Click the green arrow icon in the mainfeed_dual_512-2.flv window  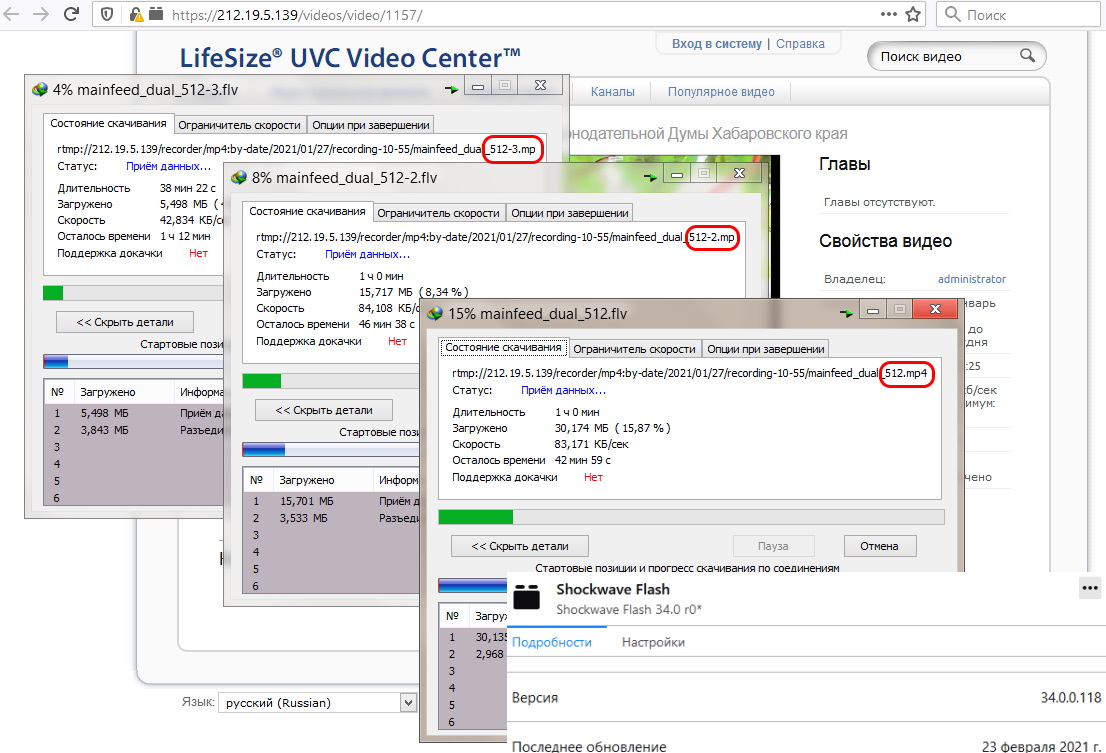[x=650, y=178]
